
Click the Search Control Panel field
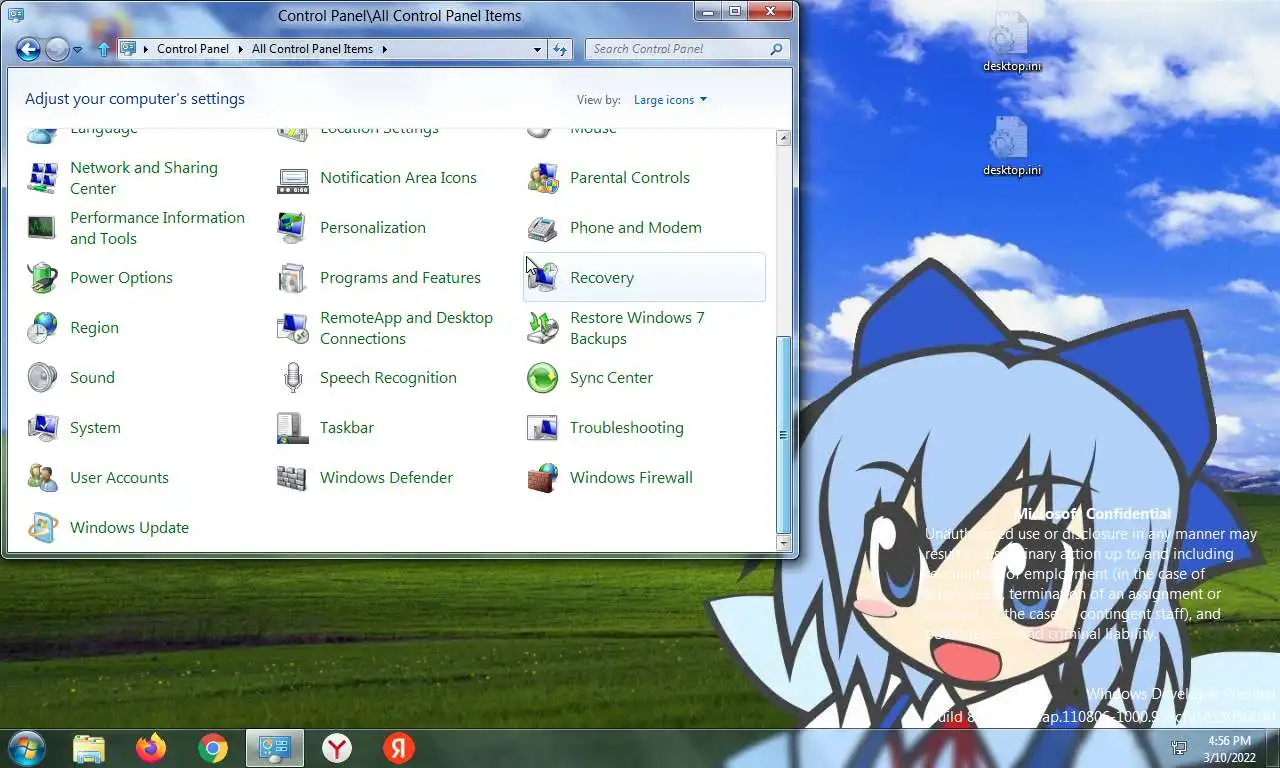point(688,49)
